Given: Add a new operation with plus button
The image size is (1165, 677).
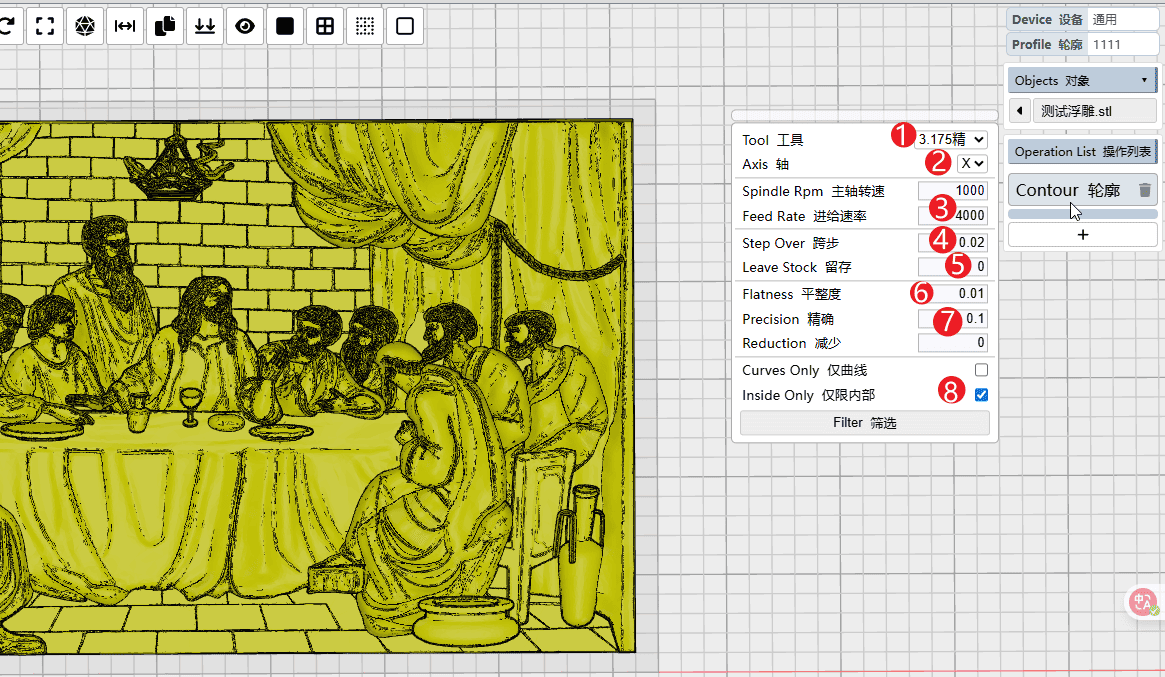Looking at the screenshot, I should [x=1082, y=235].
